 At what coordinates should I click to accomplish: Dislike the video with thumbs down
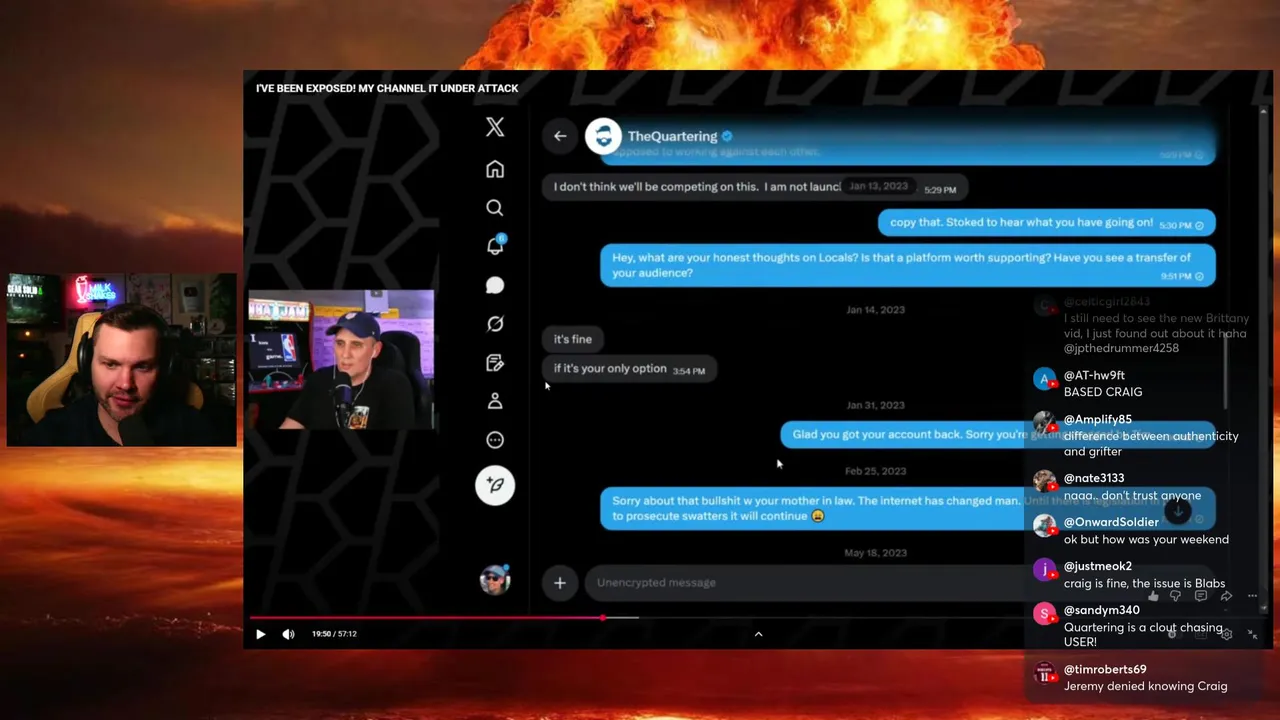1175,596
